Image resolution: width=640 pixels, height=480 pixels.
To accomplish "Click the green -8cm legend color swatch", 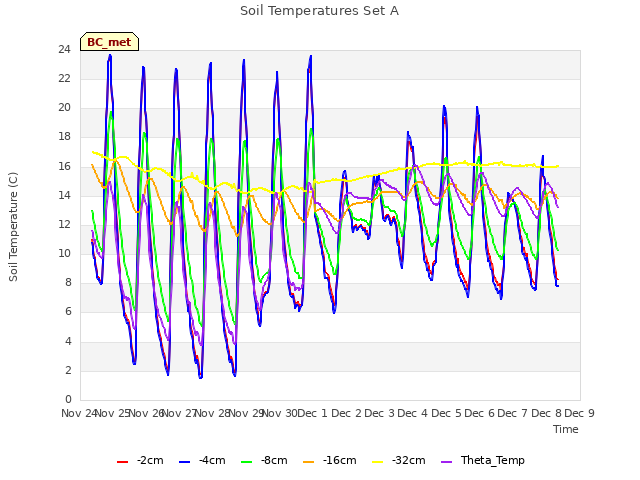I will point(247,462).
